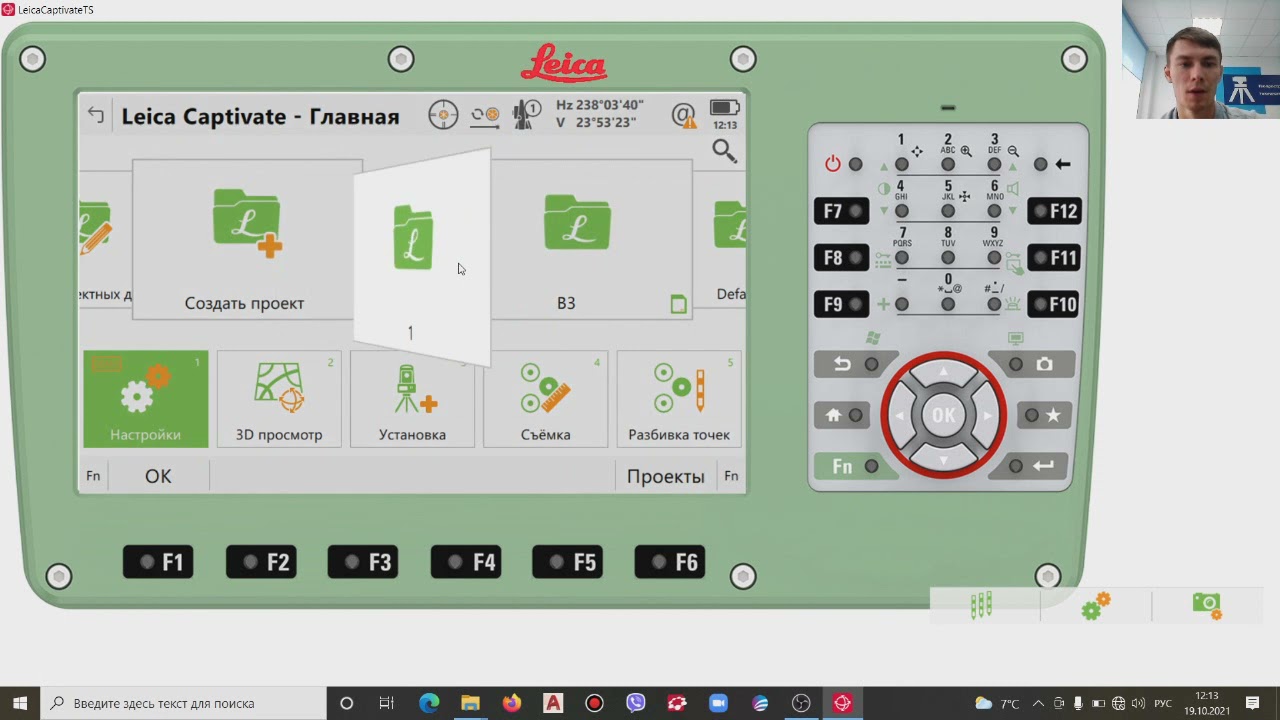Click keypad key 6 MNO
The height and width of the screenshot is (720, 1280).
[994, 211]
